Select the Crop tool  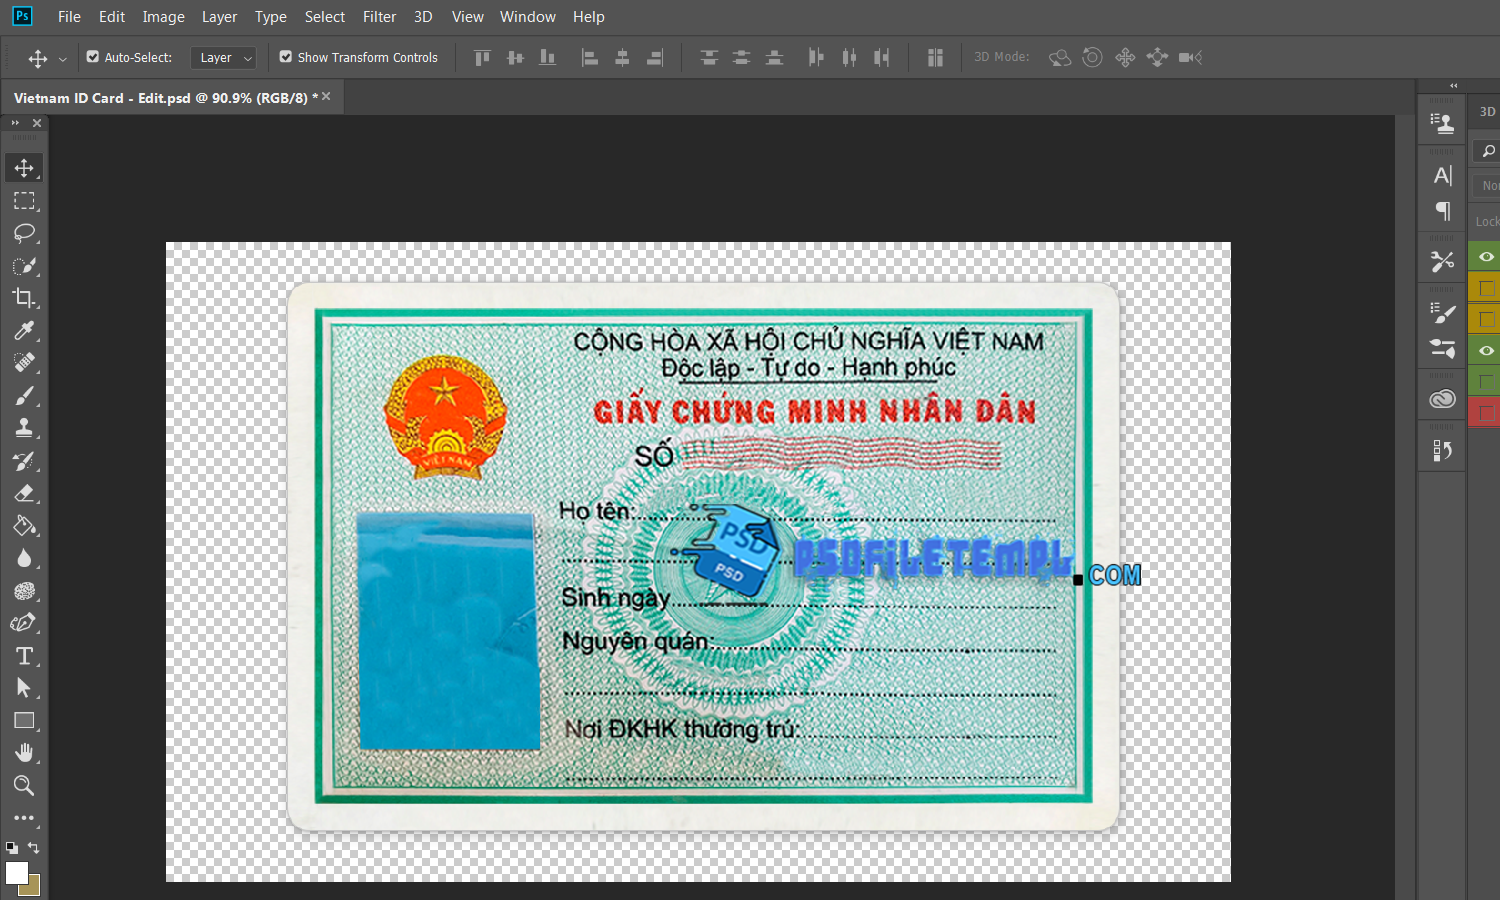pos(24,298)
